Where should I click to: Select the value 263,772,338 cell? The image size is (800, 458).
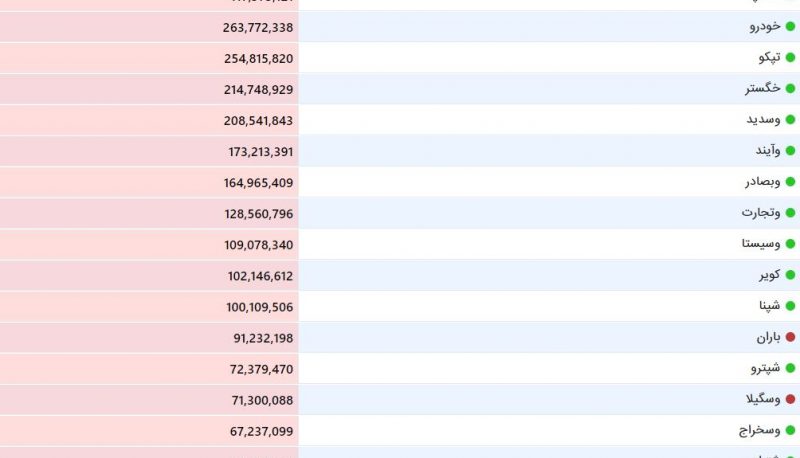(x=149, y=27)
